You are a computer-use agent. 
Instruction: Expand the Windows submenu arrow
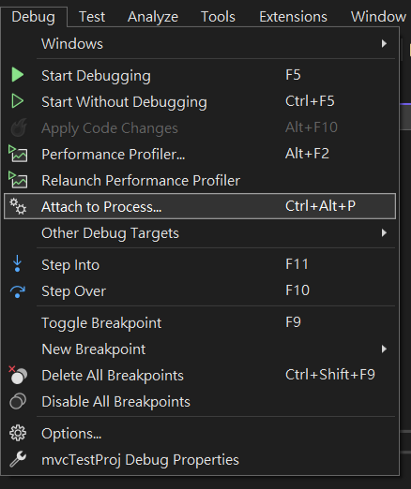384,44
